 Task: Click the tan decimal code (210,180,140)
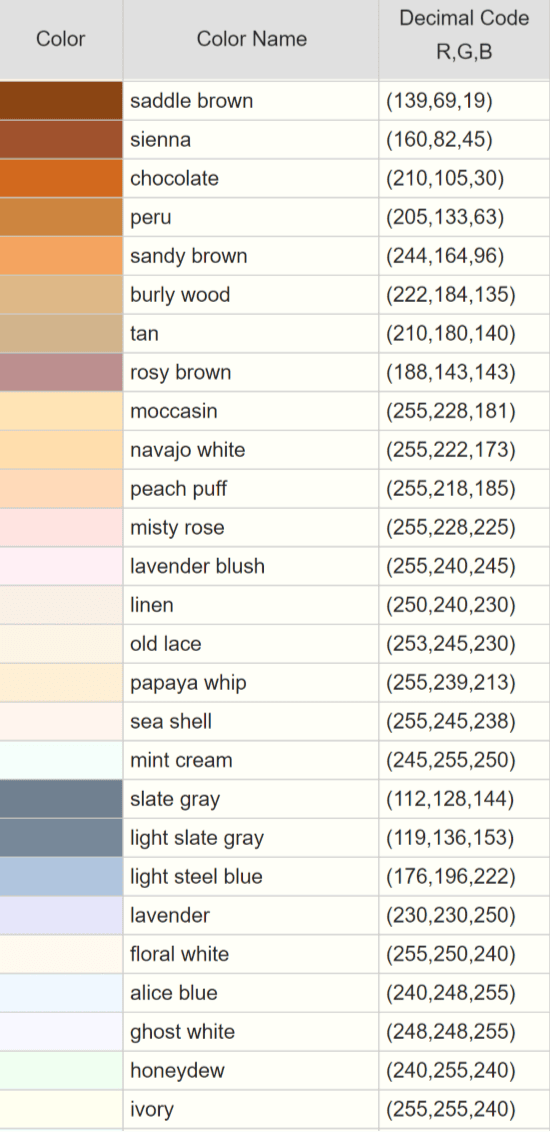click(x=451, y=334)
